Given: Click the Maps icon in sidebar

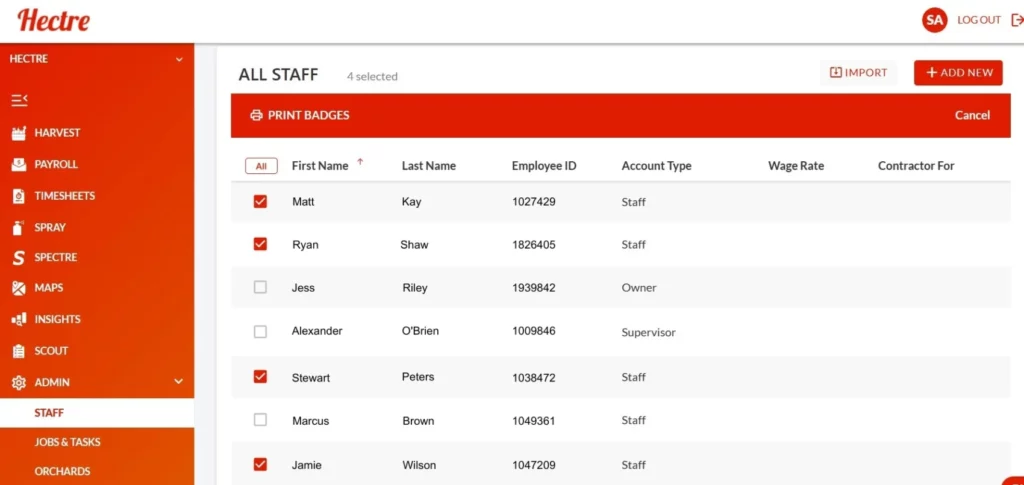Looking at the screenshot, I should (x=18, y=288).
